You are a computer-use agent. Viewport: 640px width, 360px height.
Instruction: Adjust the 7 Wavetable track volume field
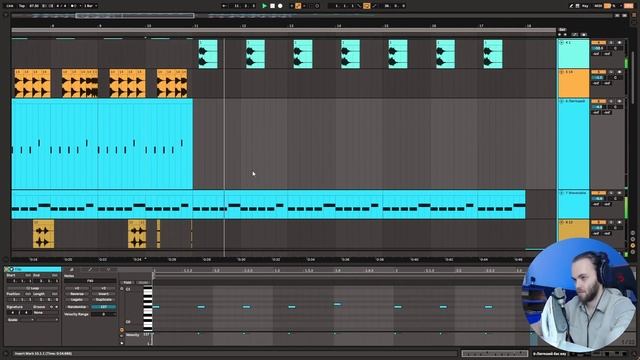click(598, 199)
